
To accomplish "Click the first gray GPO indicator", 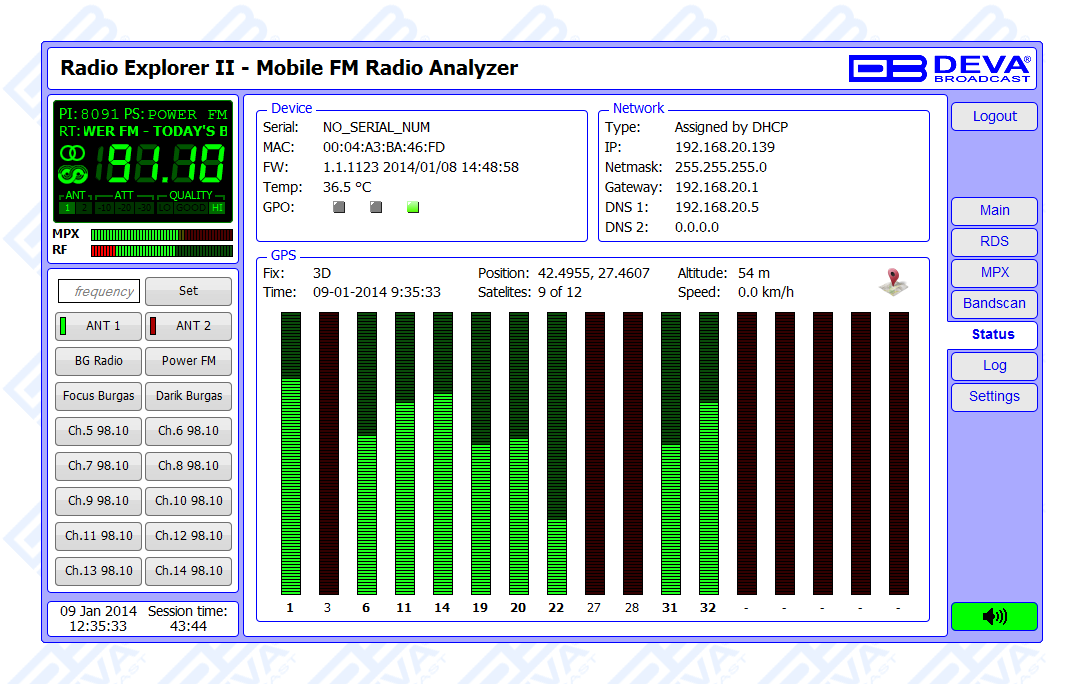I will pos(339,208).
